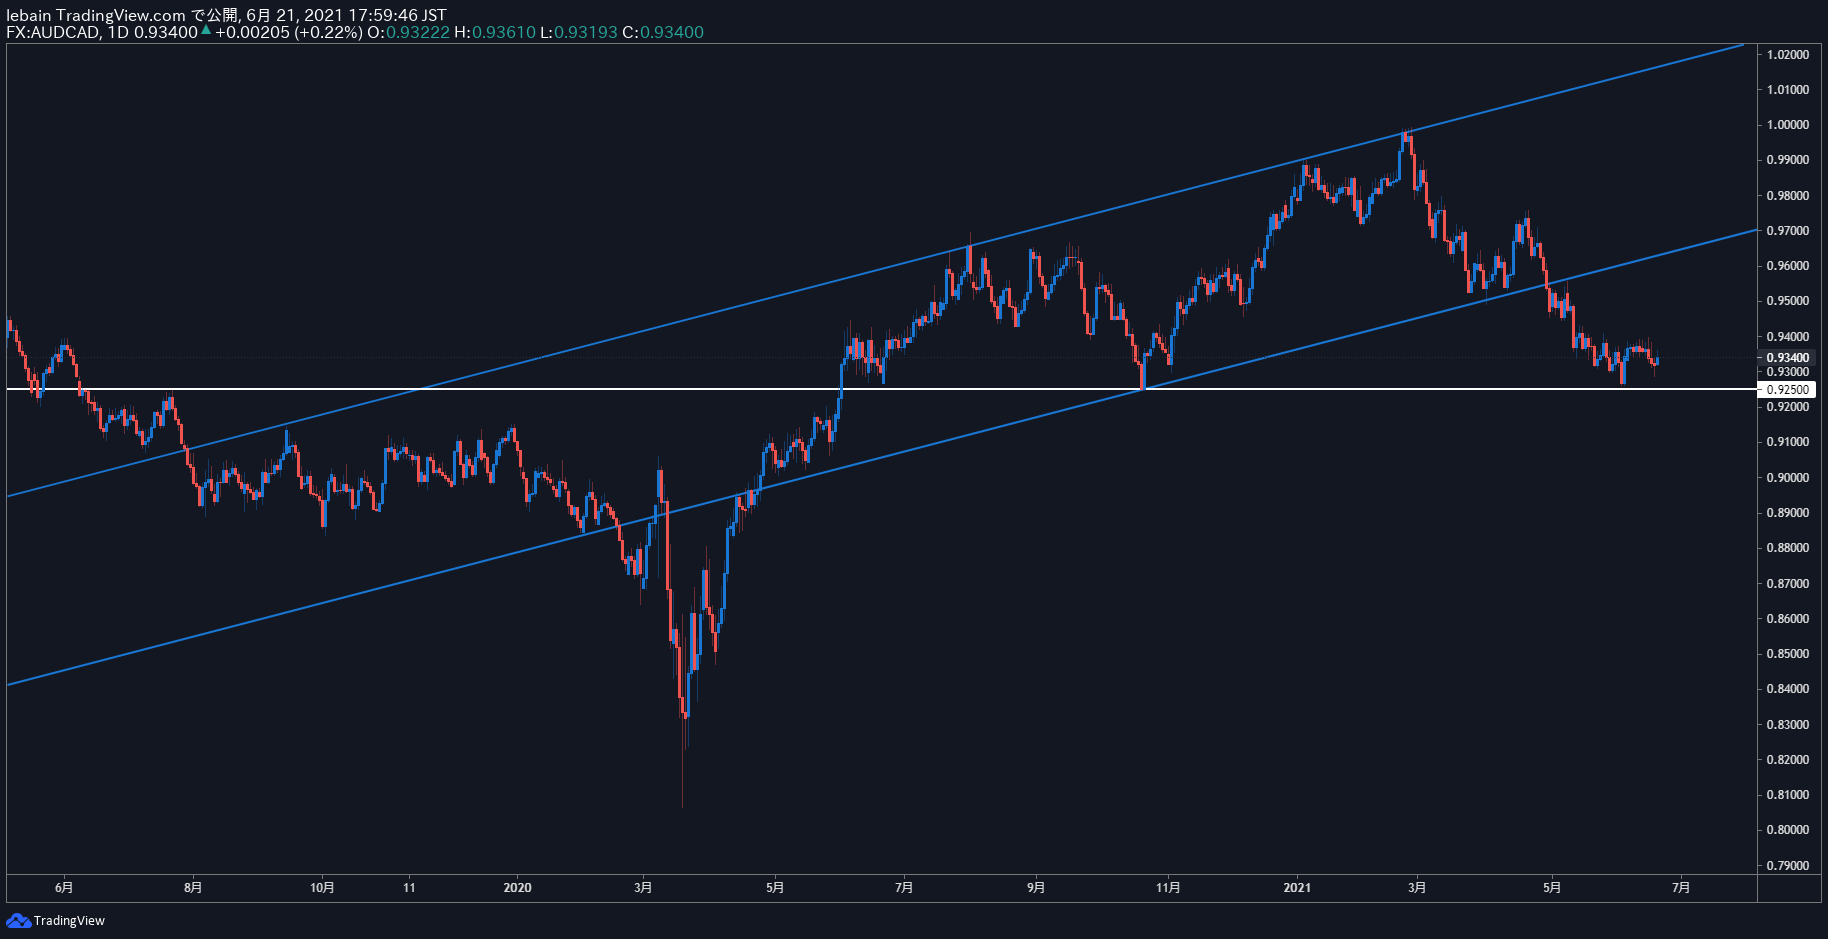Click the 0.96000 price axis label
This screenshot has height=939, width=1828.
pyautogui.click(x=1787, y=266)
